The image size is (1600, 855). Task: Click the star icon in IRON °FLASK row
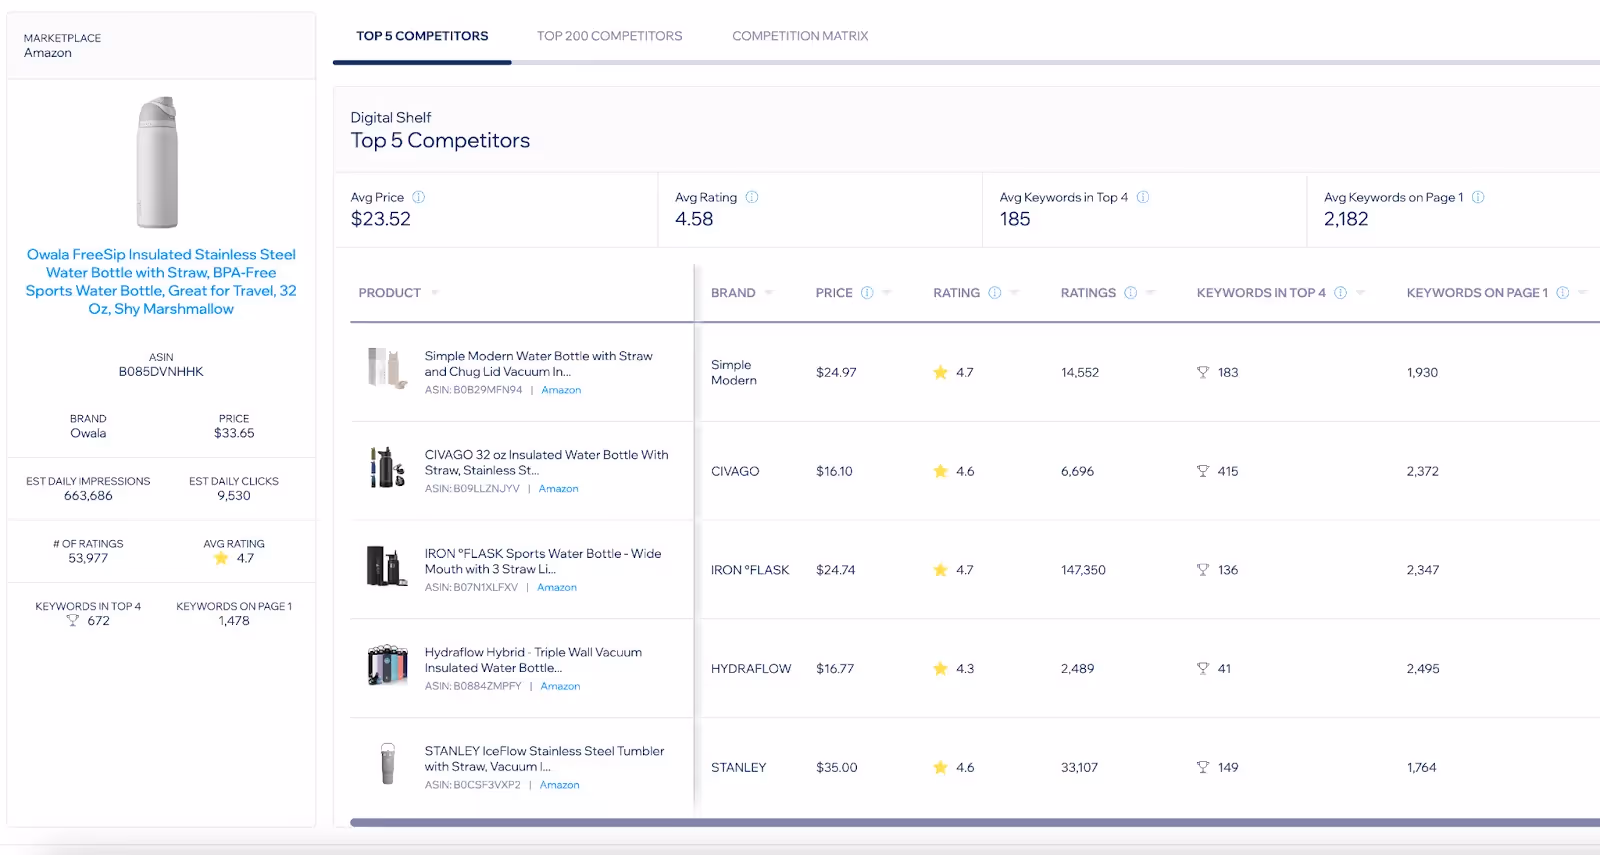940,570
